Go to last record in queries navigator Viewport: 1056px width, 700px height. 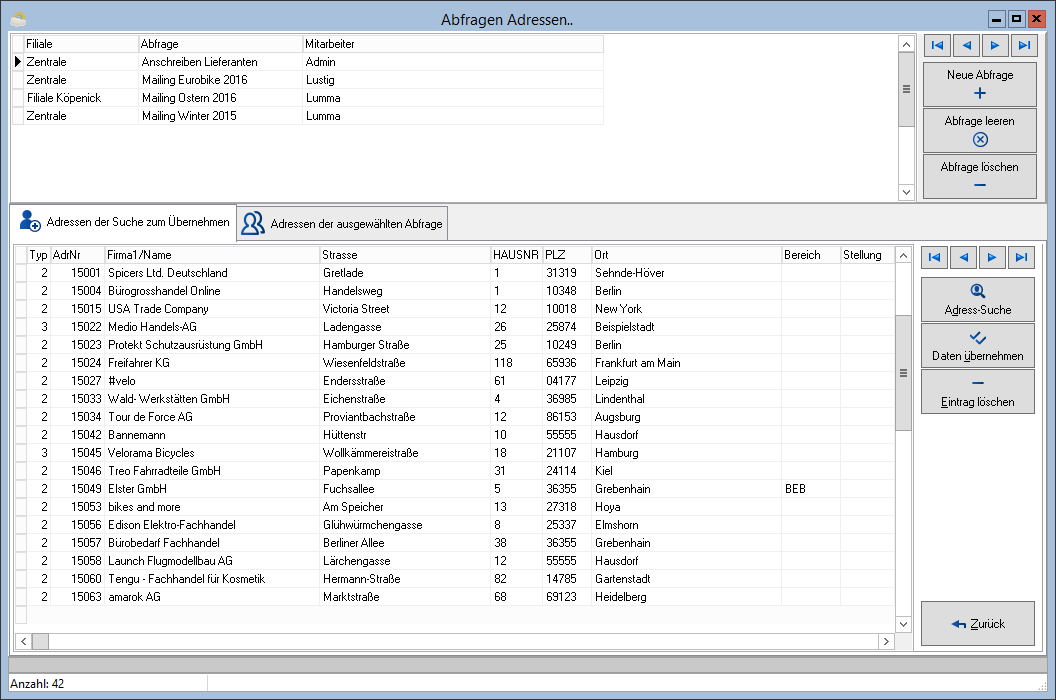click(1024, 45)
